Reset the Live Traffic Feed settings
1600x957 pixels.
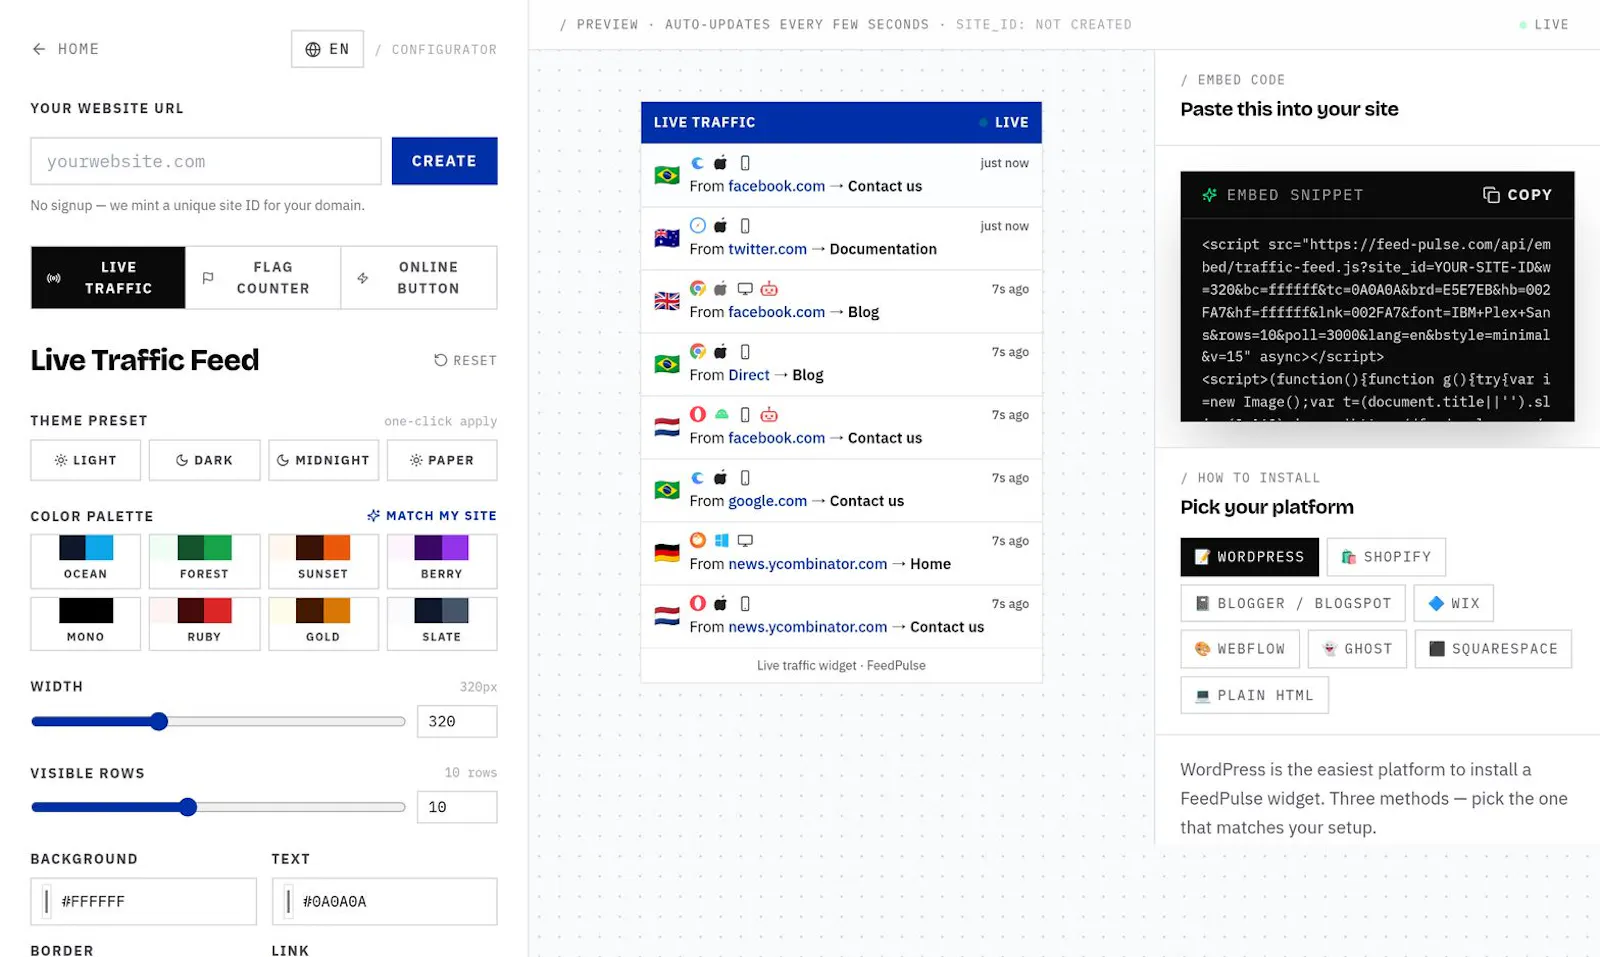click(465, 360)
